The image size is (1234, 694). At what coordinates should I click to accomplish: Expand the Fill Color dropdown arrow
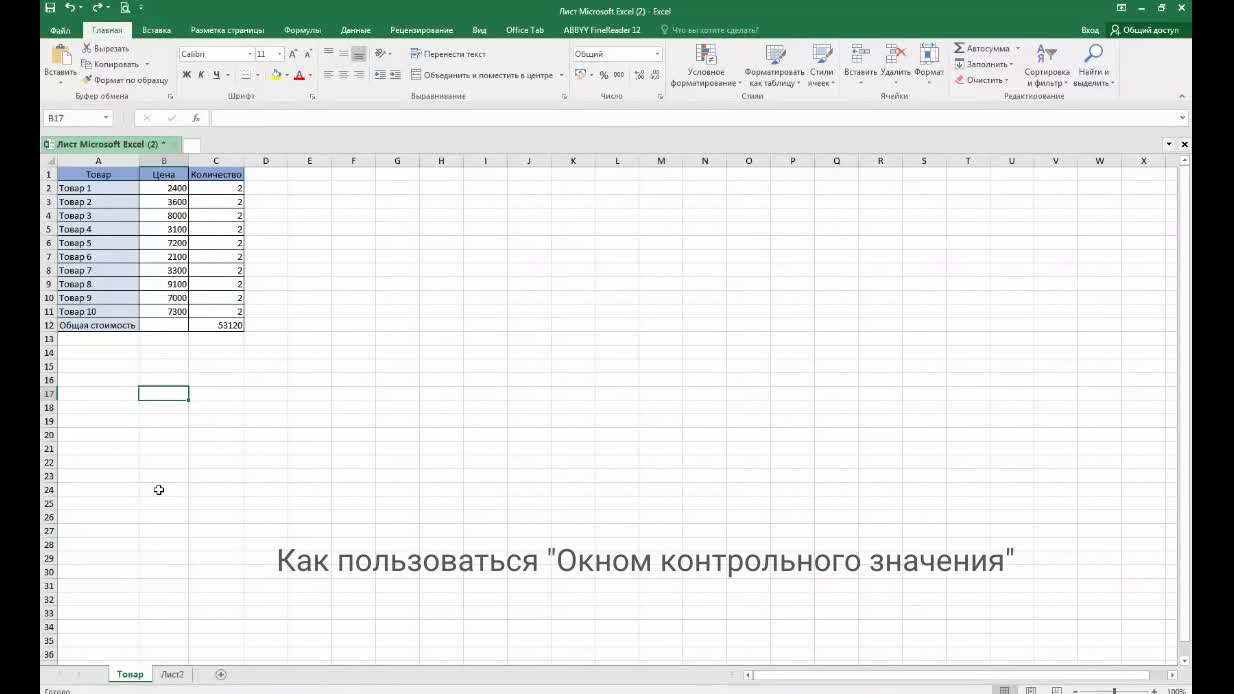(288, 74)
